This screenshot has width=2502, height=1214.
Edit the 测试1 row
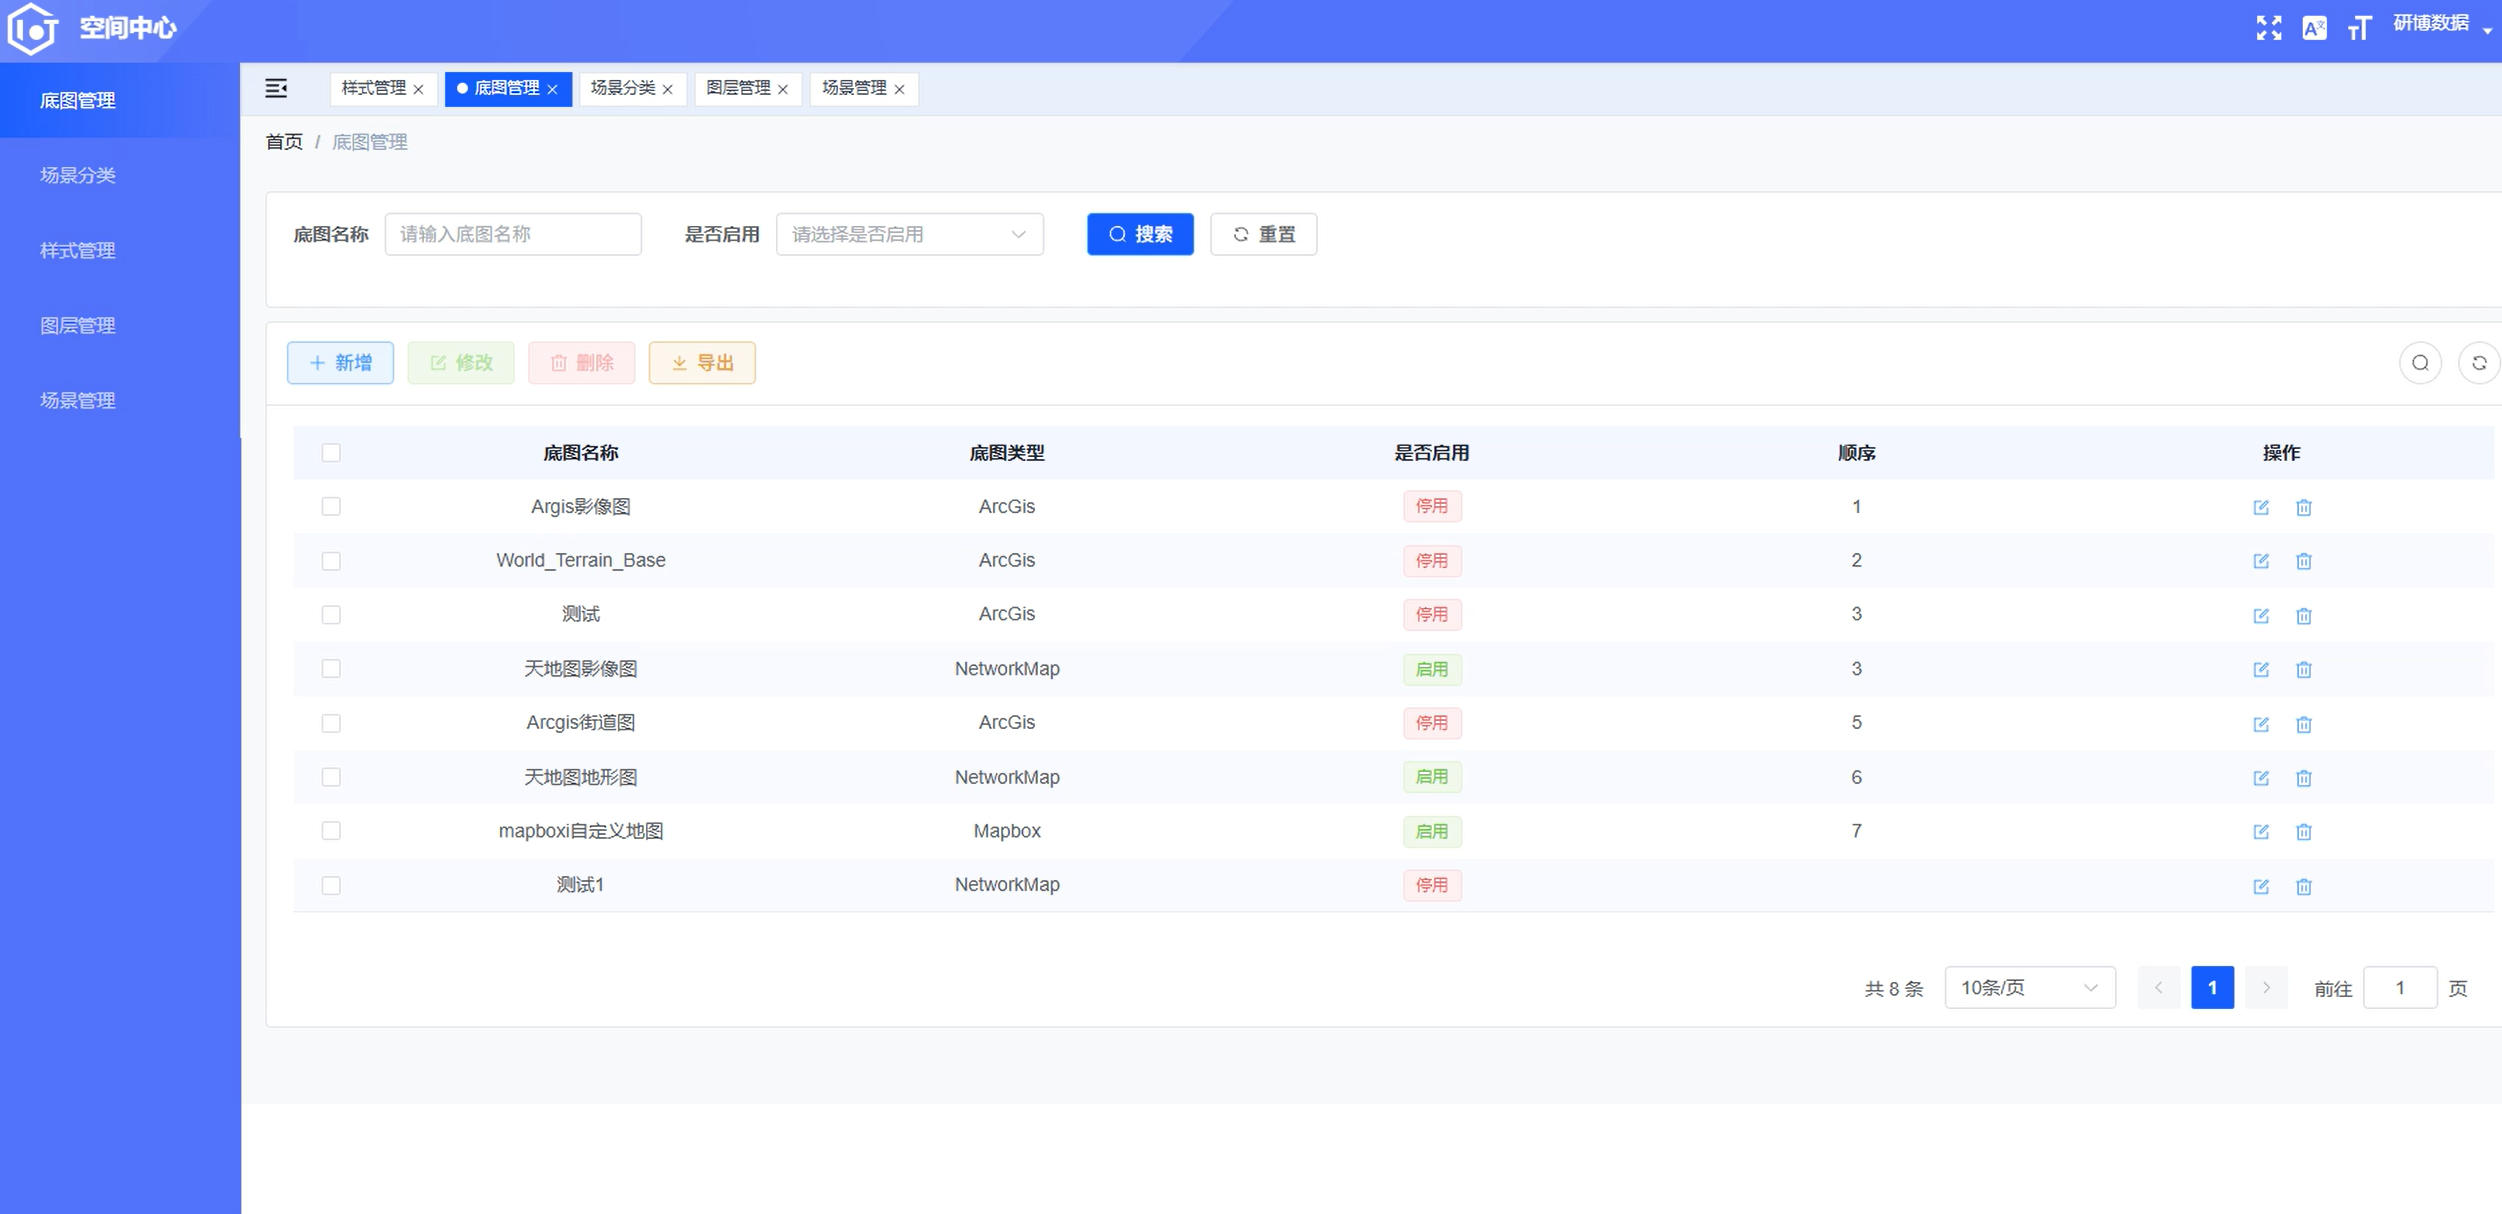[x=2261, y=886]
